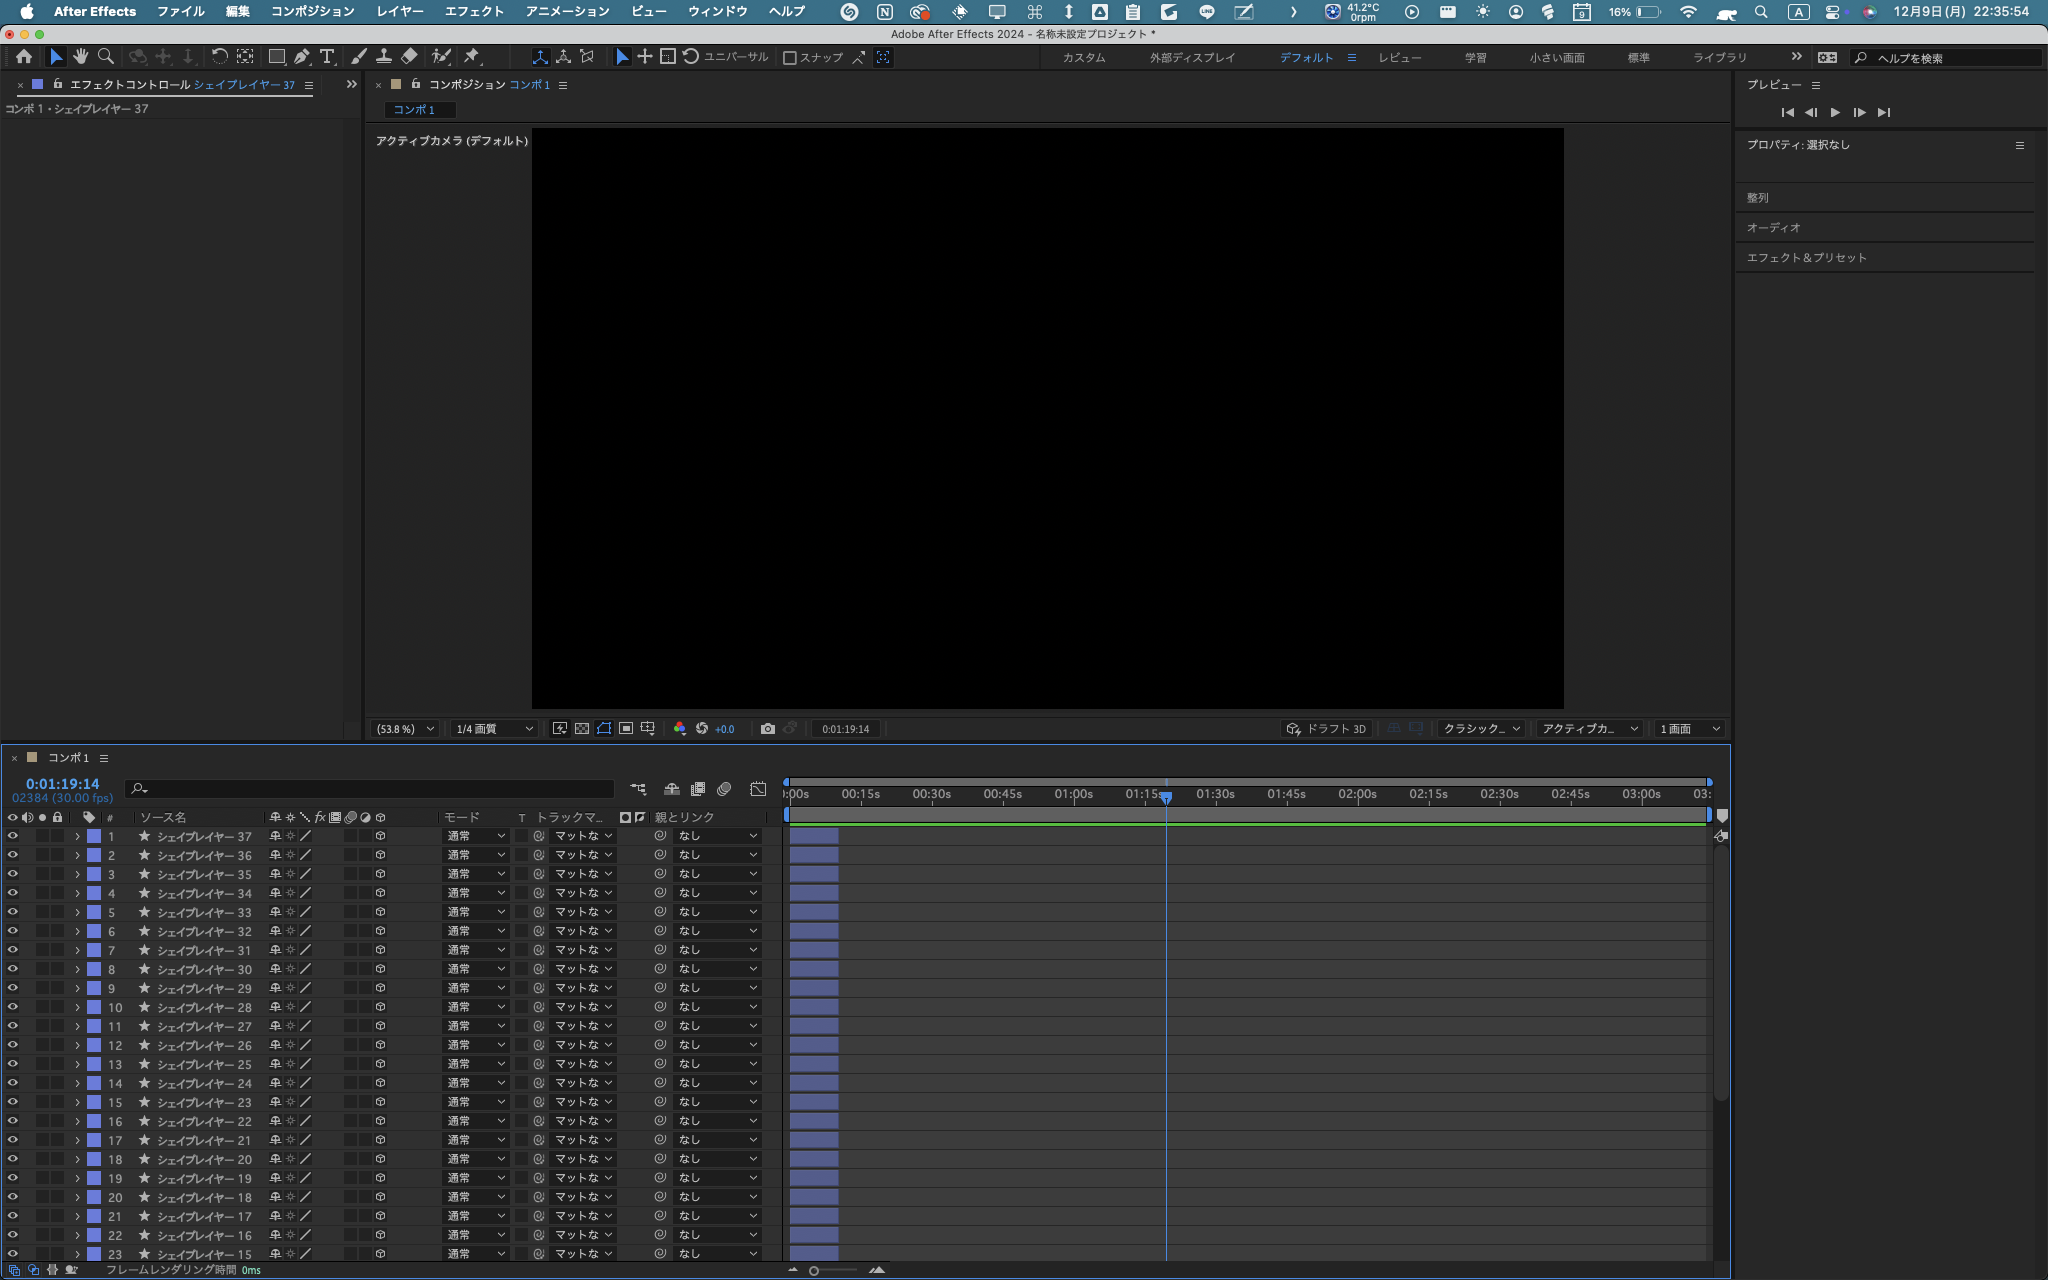Select the Type tool
Screen dimensions: 2048x1280
(327, 57)
